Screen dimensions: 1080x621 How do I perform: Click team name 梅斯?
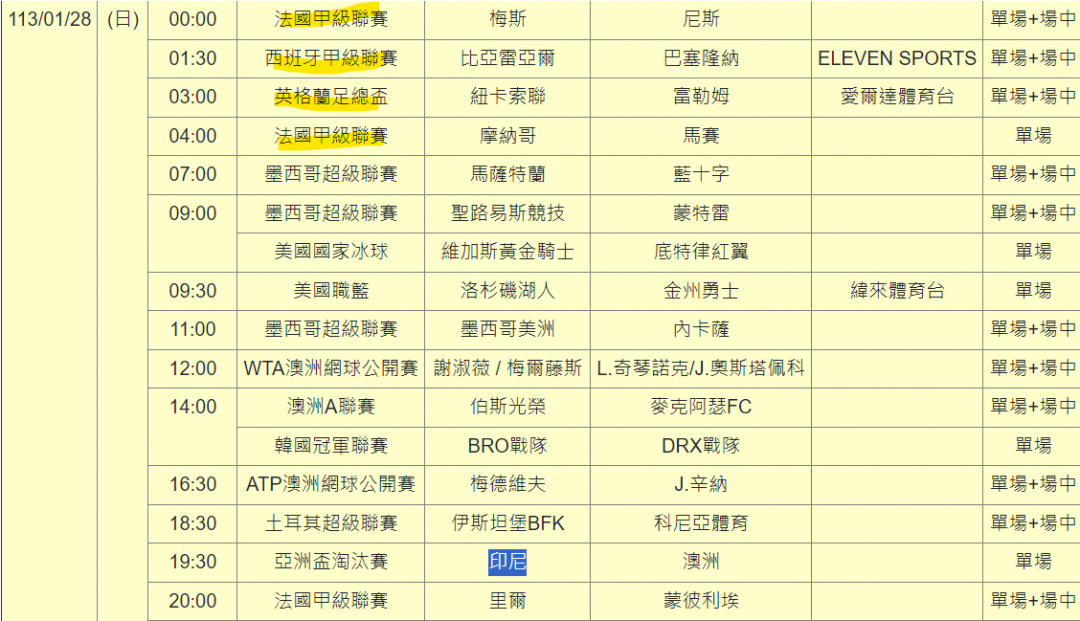coord(508,19)
